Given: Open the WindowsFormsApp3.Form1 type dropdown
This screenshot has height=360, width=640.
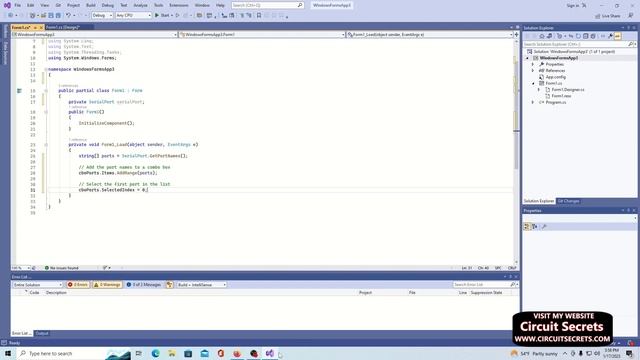Looking at the screenshot, I should point(262,35).
